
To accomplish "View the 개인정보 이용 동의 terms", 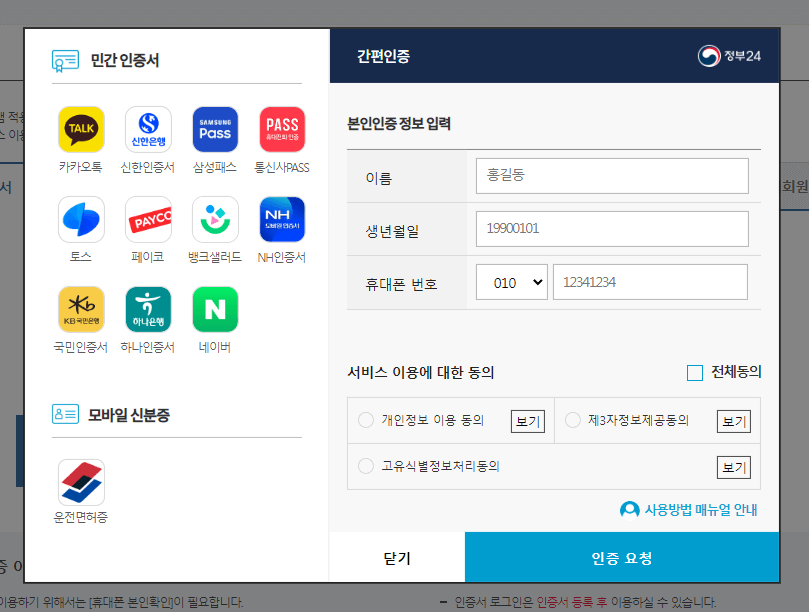I will click(527, 422).
